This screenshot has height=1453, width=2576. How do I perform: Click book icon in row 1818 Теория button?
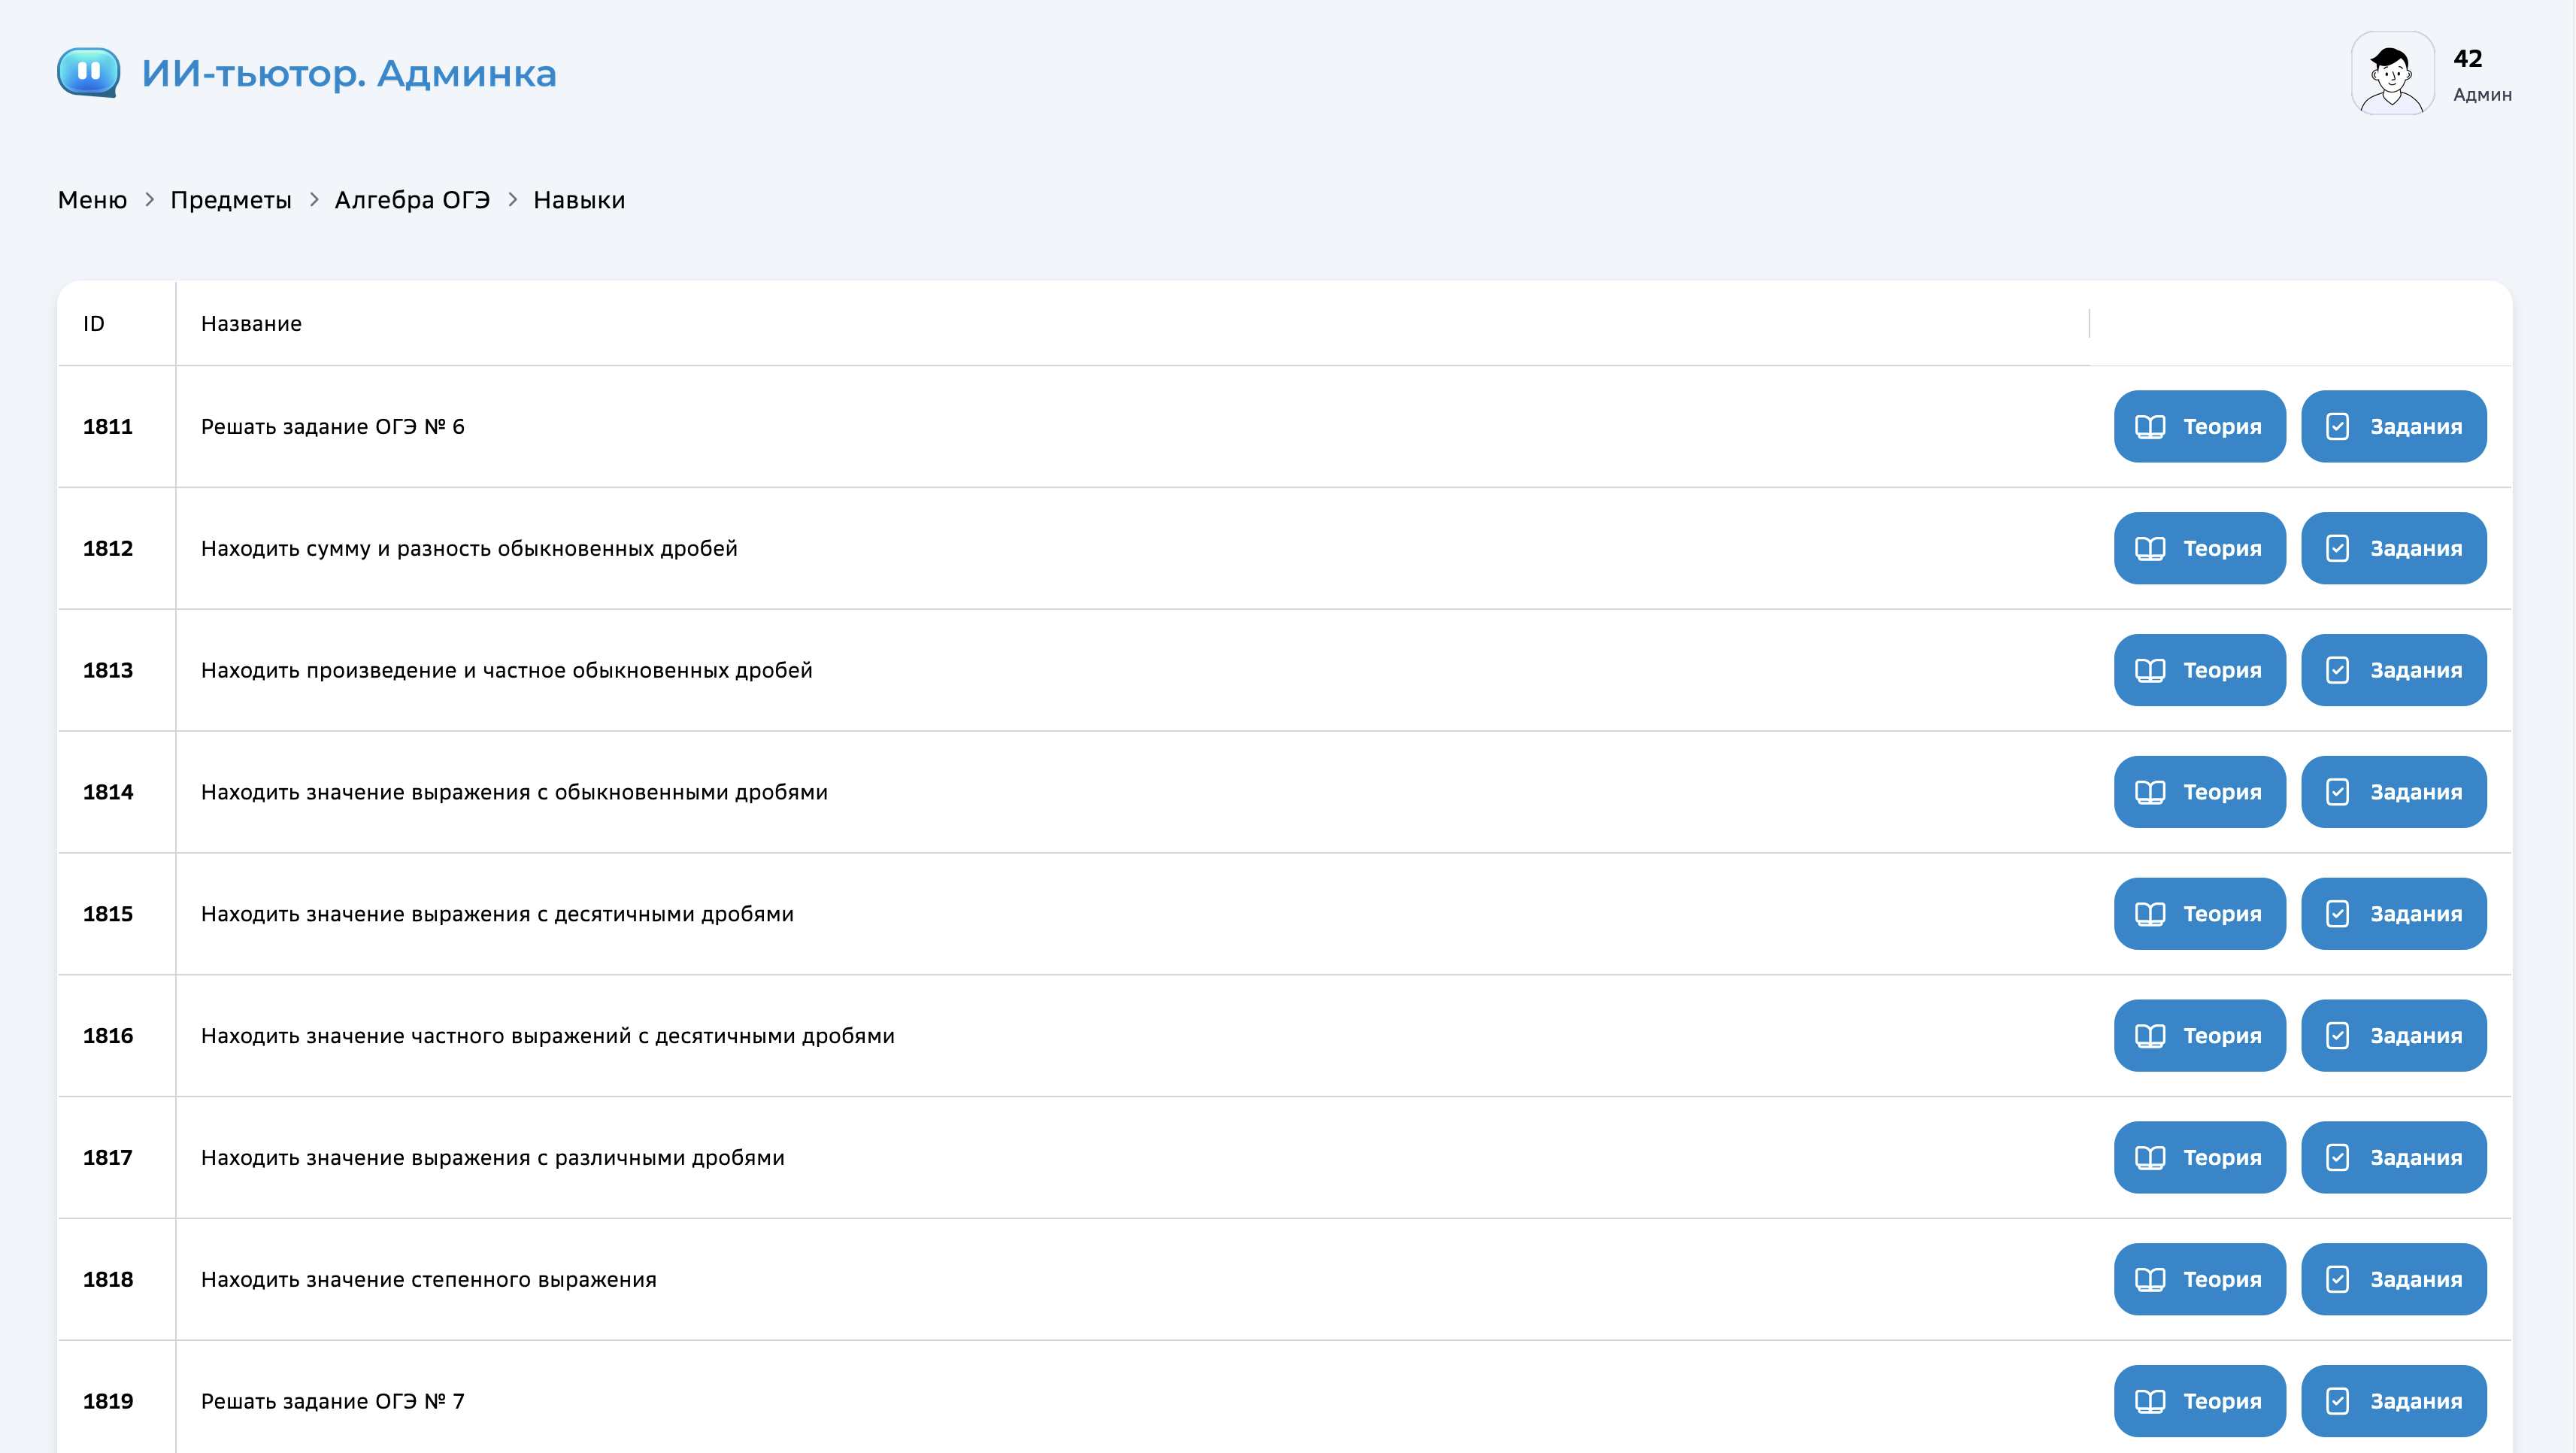[2150, 1280]
